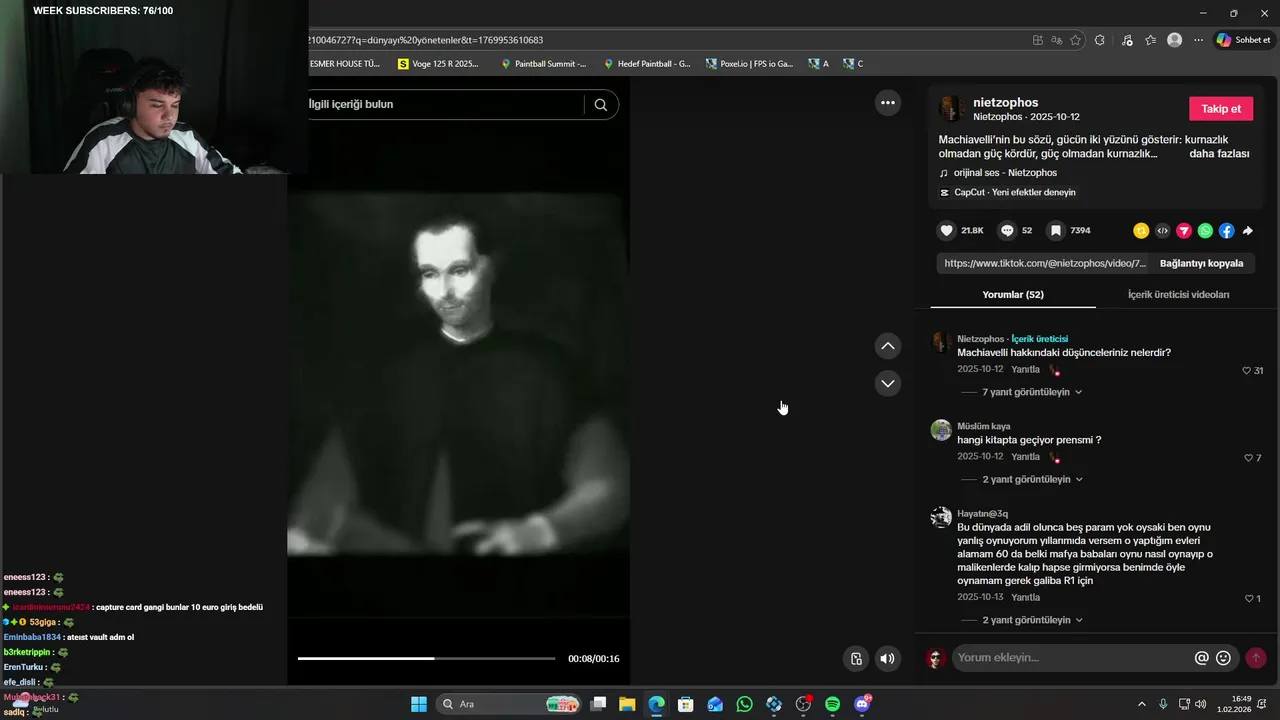Click Bağlantıyı kopyala to copy link
Image resolution: width=1280 pixels, height=720 pixels.
coord(1201,263)
